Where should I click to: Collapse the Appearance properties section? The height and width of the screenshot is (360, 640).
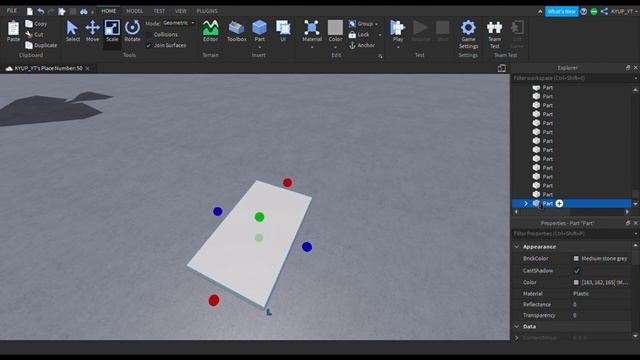517,247
